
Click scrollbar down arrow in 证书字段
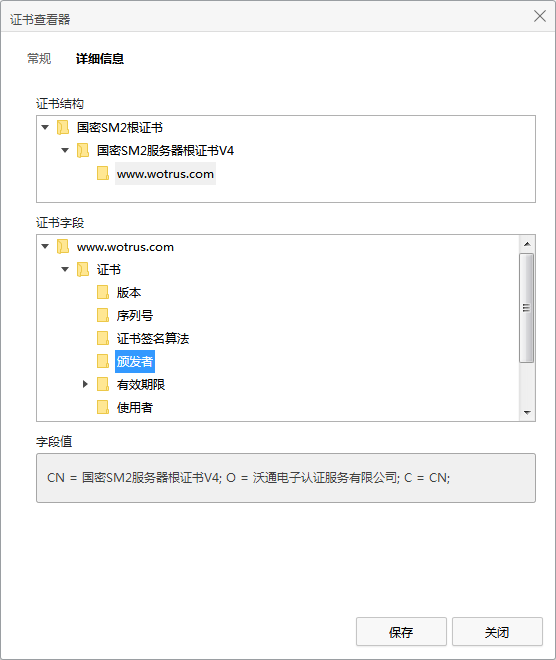[527, 413]
